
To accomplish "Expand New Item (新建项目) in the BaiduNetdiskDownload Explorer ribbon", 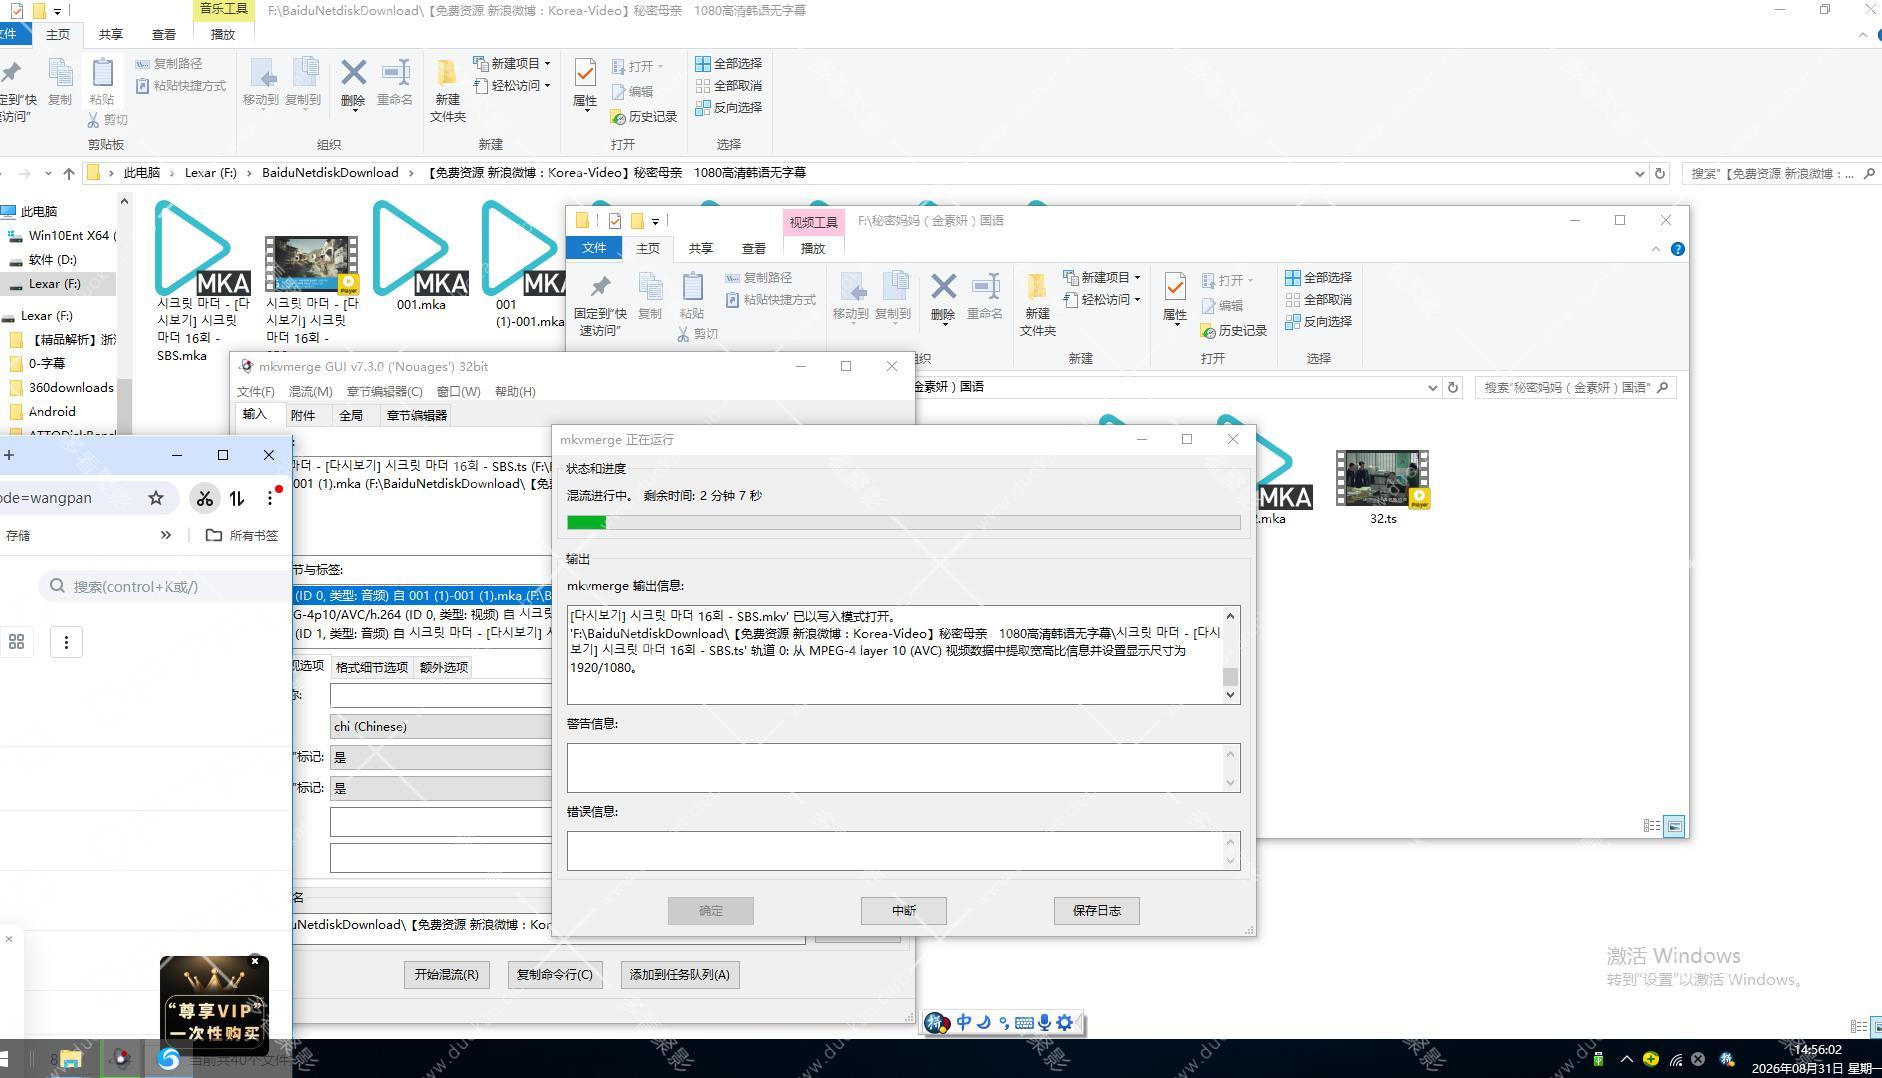I will coord(511,63).
